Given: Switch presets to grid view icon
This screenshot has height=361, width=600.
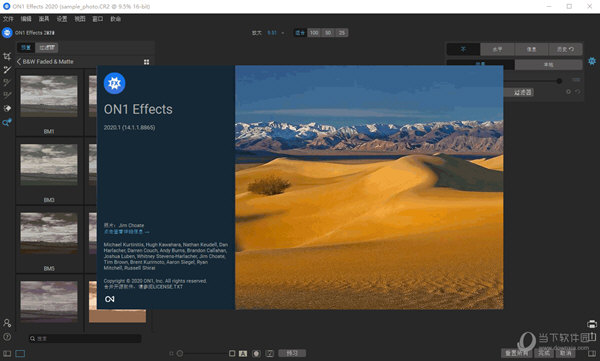Looking at the screenshot, I should [147, 62].
